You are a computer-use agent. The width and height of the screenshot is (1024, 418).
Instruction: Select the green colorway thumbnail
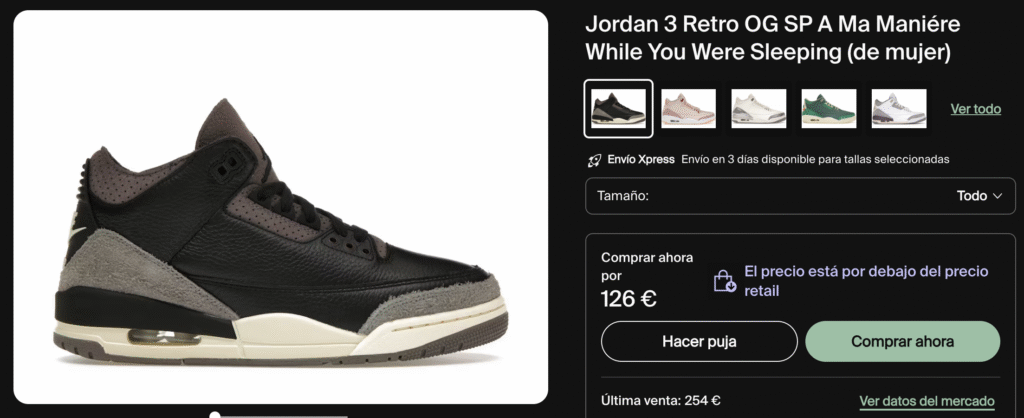[x=829, y=108]
